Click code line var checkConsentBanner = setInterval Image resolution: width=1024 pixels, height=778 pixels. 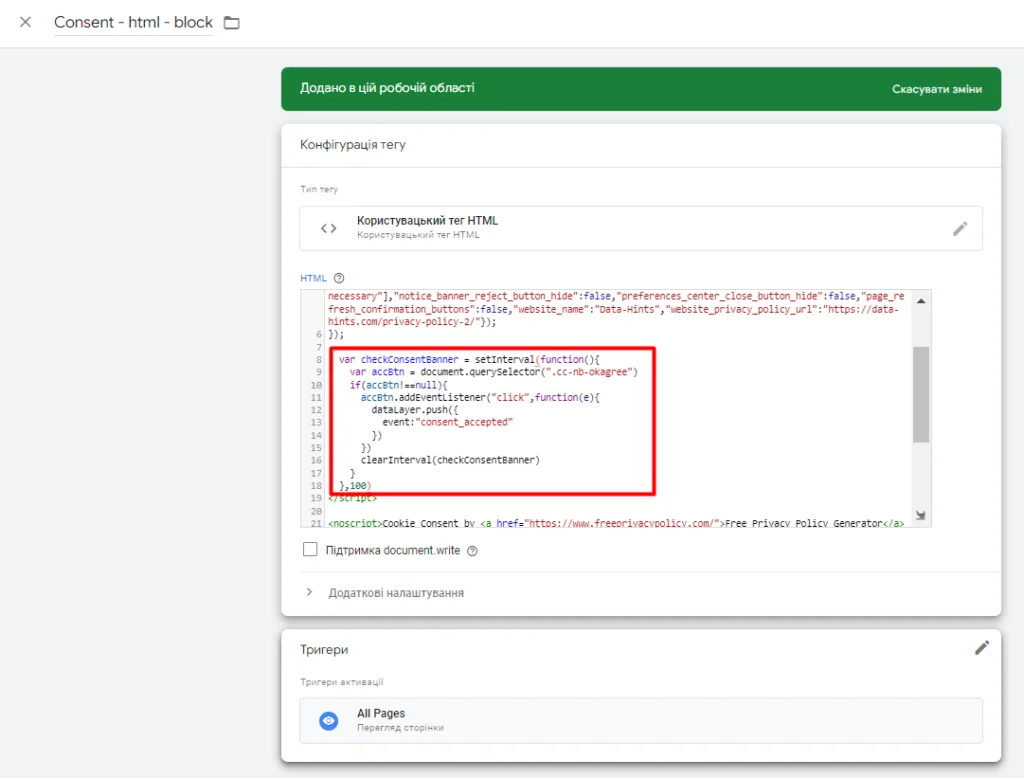point(469,359)
